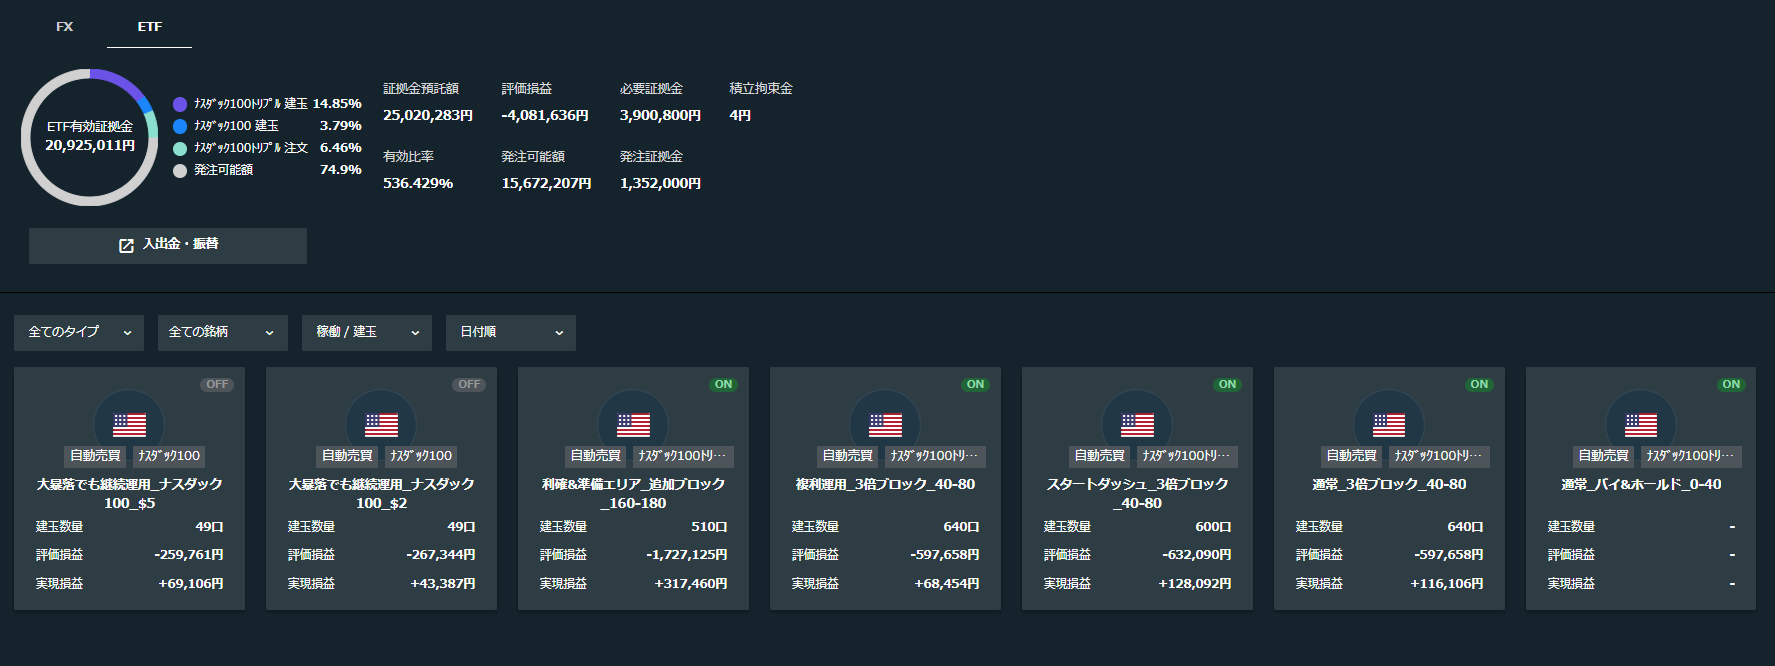Click the US flag on 通常_バイ&ホールド_0-40 card
Image resolution: width=1775 pixels, height=666 pixels.
(1641, 425)
